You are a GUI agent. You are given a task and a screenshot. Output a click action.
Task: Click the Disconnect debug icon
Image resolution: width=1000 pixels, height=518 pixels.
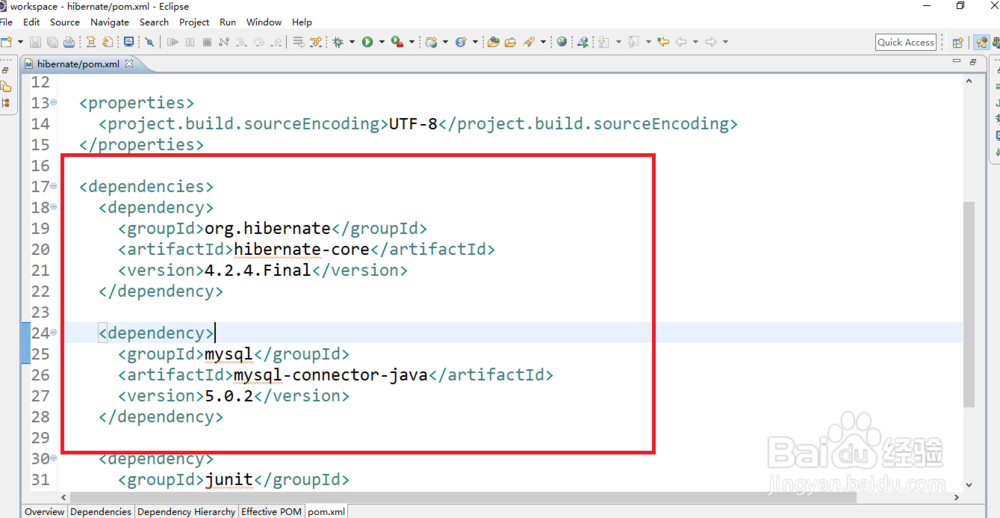[224, 42]
